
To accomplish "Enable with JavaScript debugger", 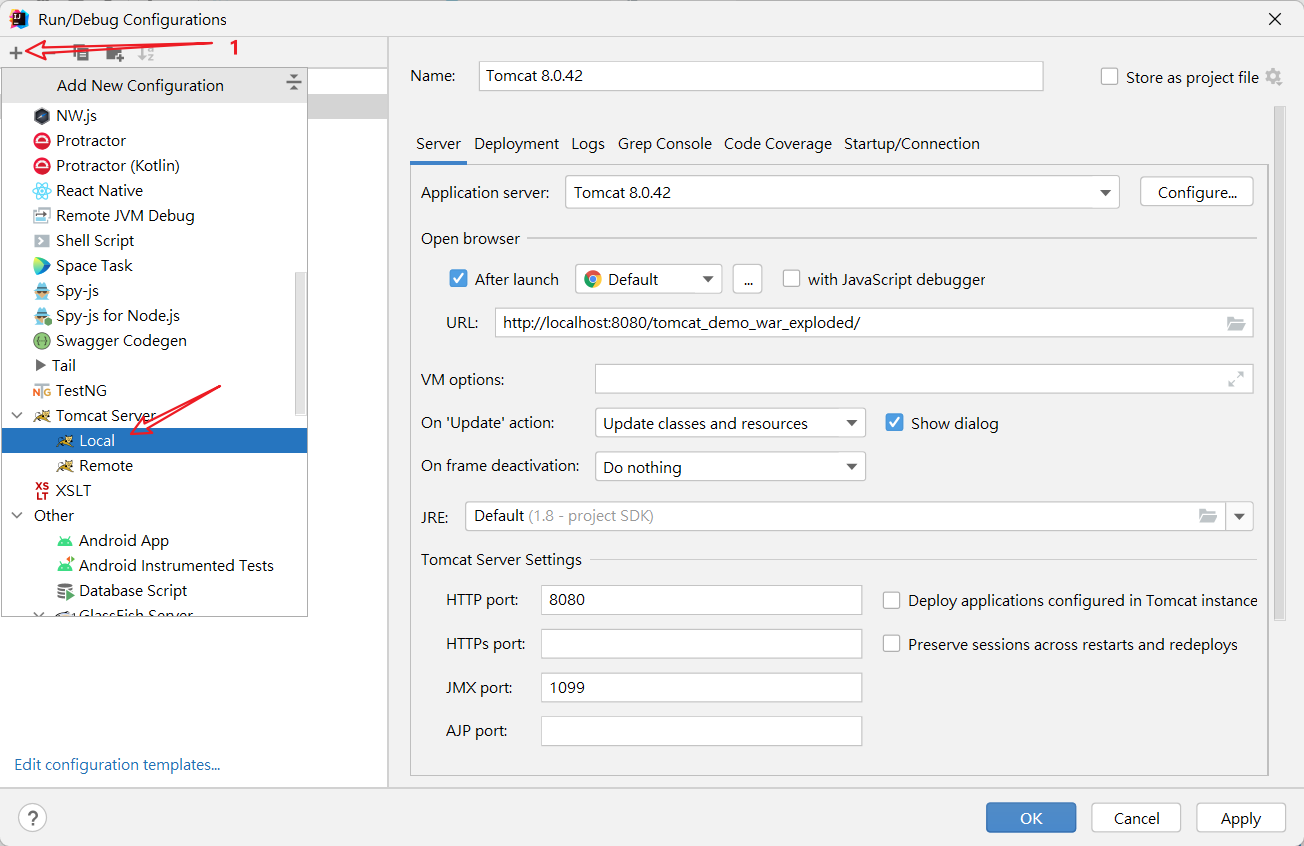I will 791,279.
